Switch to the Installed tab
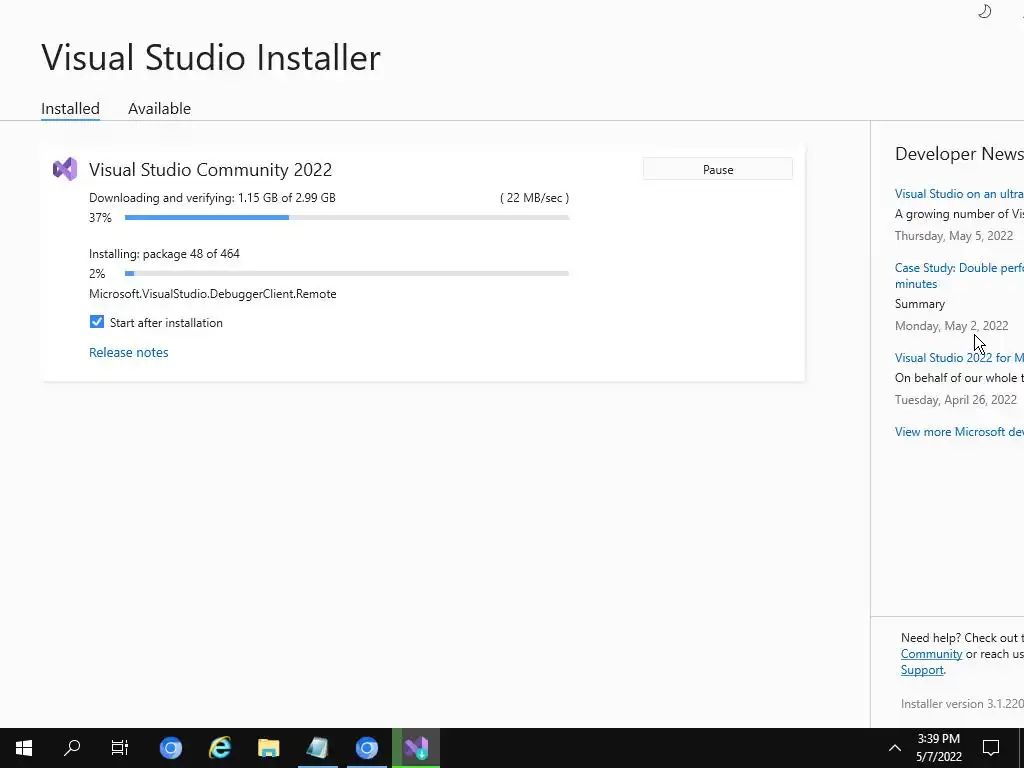Viewport: 1024px width, 768px height. (71, 108)
